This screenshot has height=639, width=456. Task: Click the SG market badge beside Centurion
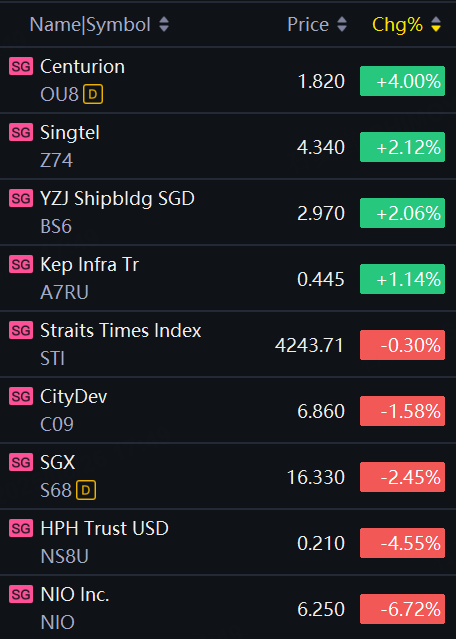(x=21, y=66)
